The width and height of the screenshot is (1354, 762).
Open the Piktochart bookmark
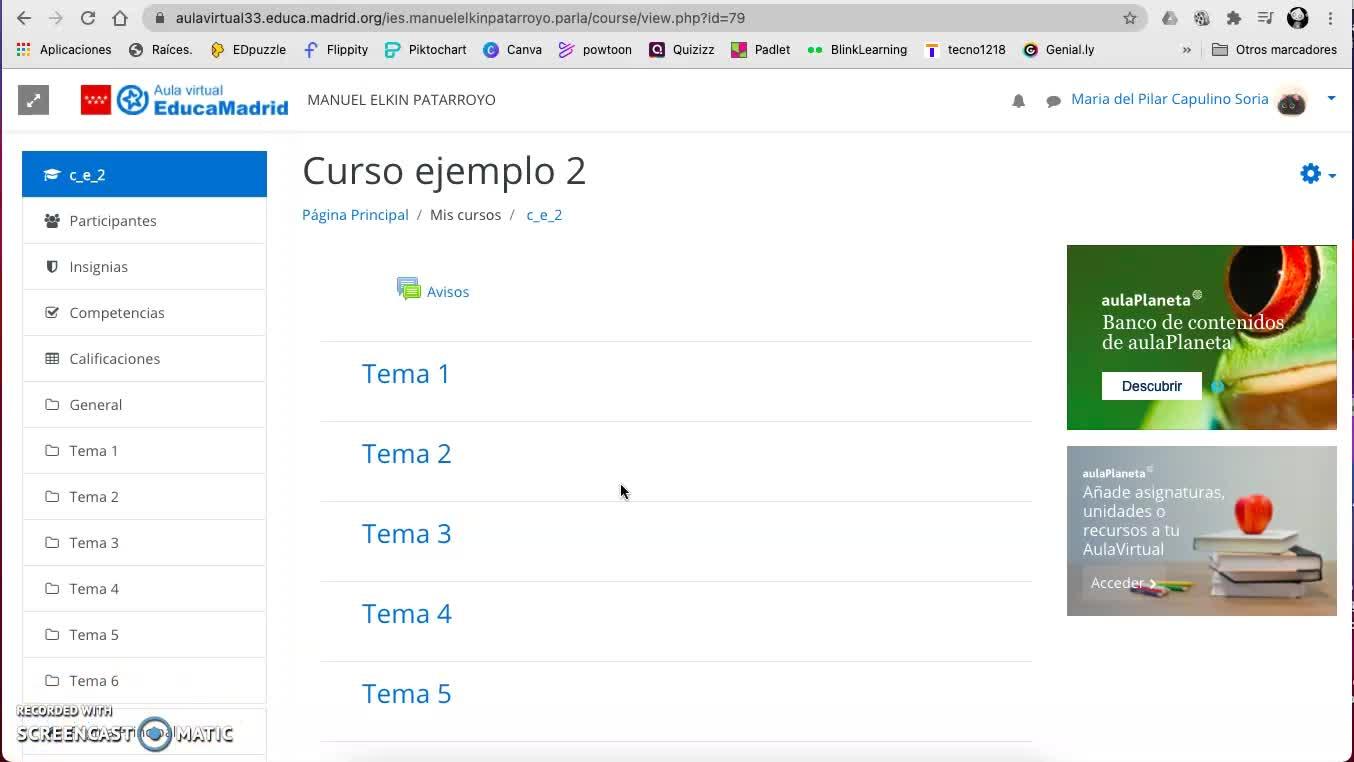click(425, 50)
